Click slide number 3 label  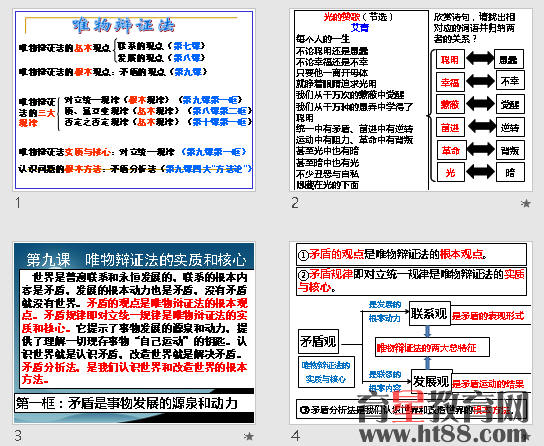click(18, 436)
